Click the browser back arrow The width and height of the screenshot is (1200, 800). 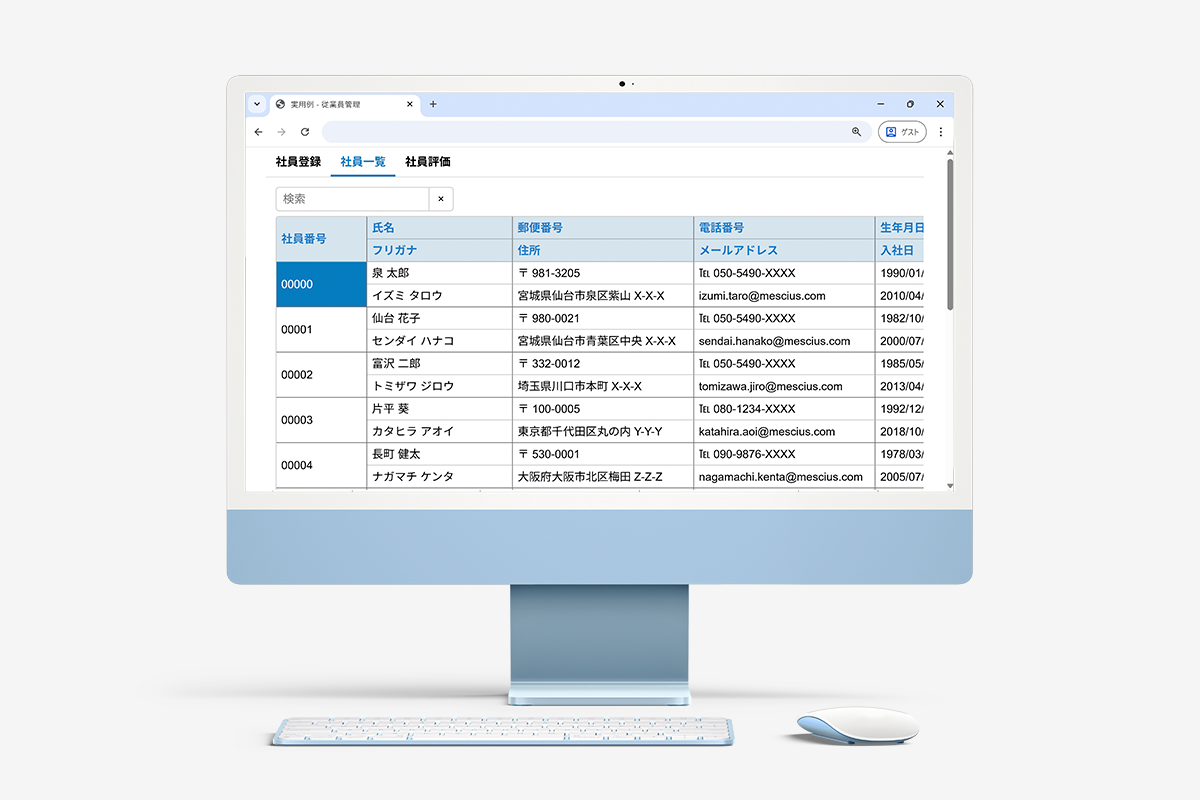pyautogui.click(x=259, y=132)
